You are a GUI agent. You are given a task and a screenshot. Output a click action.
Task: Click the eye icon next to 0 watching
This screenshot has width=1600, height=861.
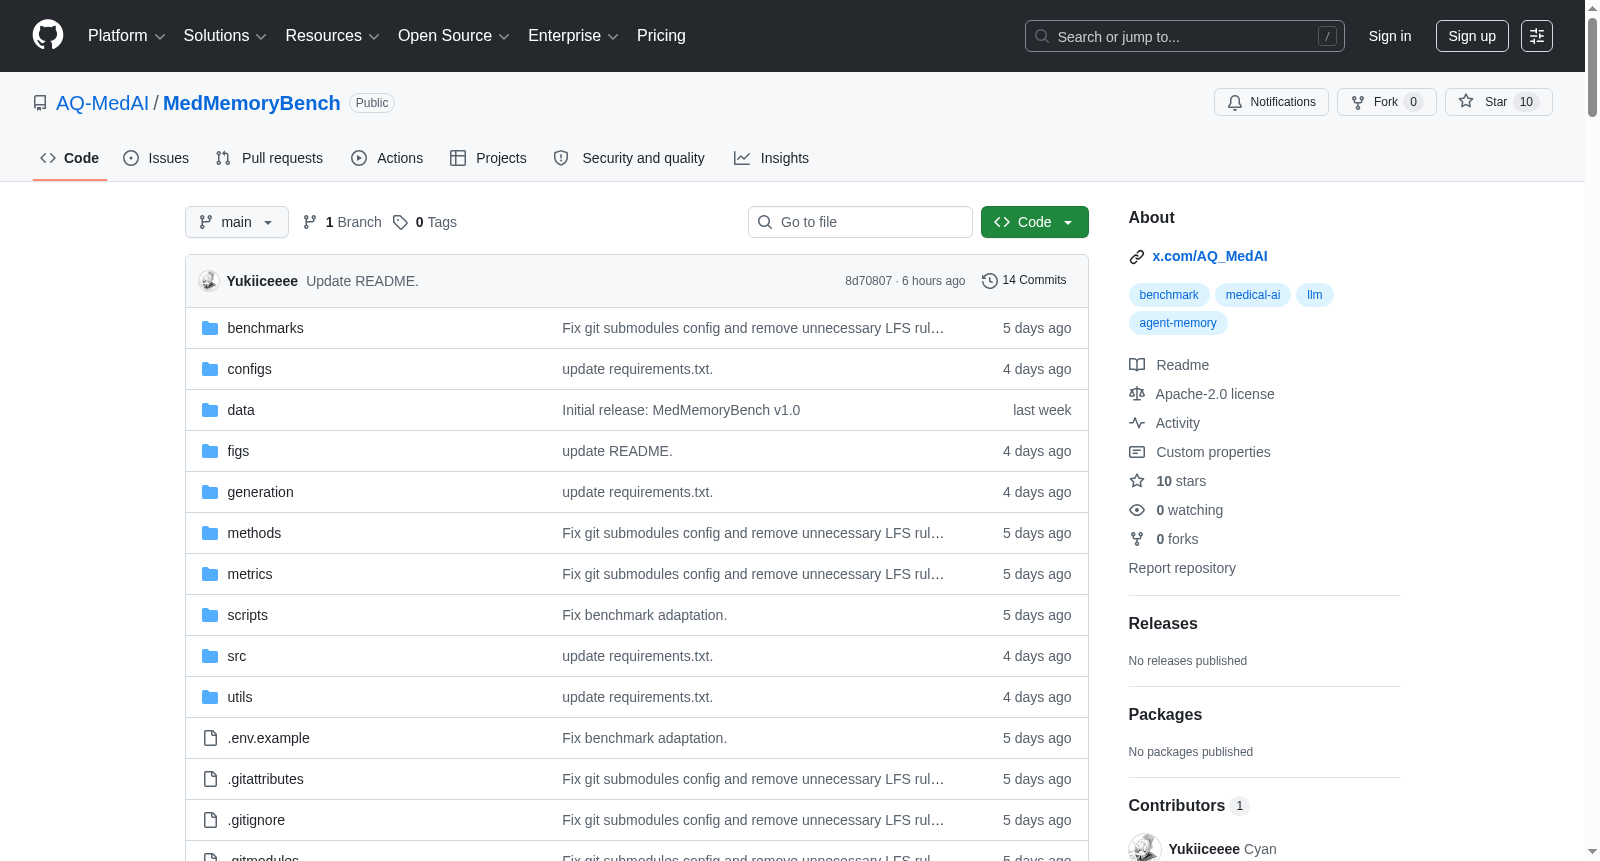pyautogui.click(x=1137, y=510)
